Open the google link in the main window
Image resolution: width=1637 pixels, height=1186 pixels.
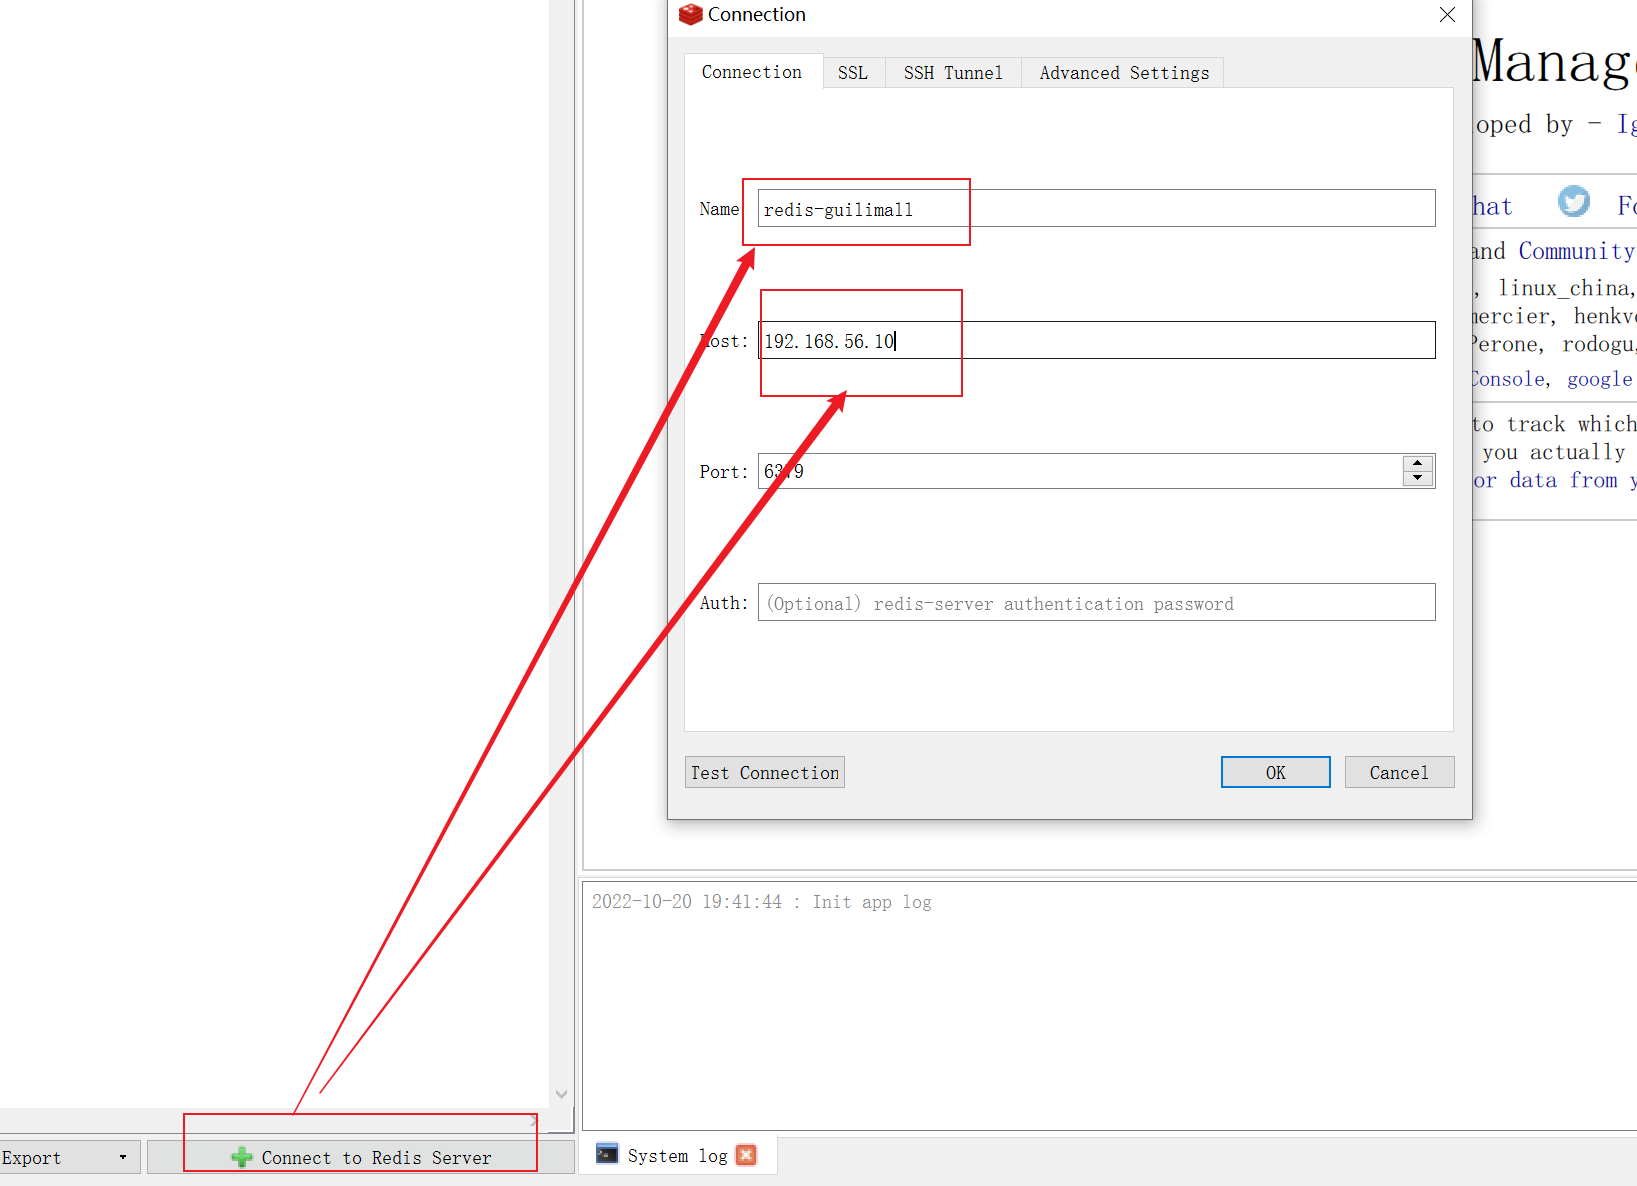click(x=1599, y=379)
